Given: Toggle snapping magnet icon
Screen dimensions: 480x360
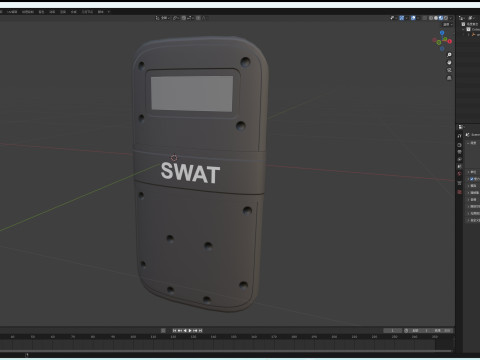Looking at the screenshot, I should 183,18.
